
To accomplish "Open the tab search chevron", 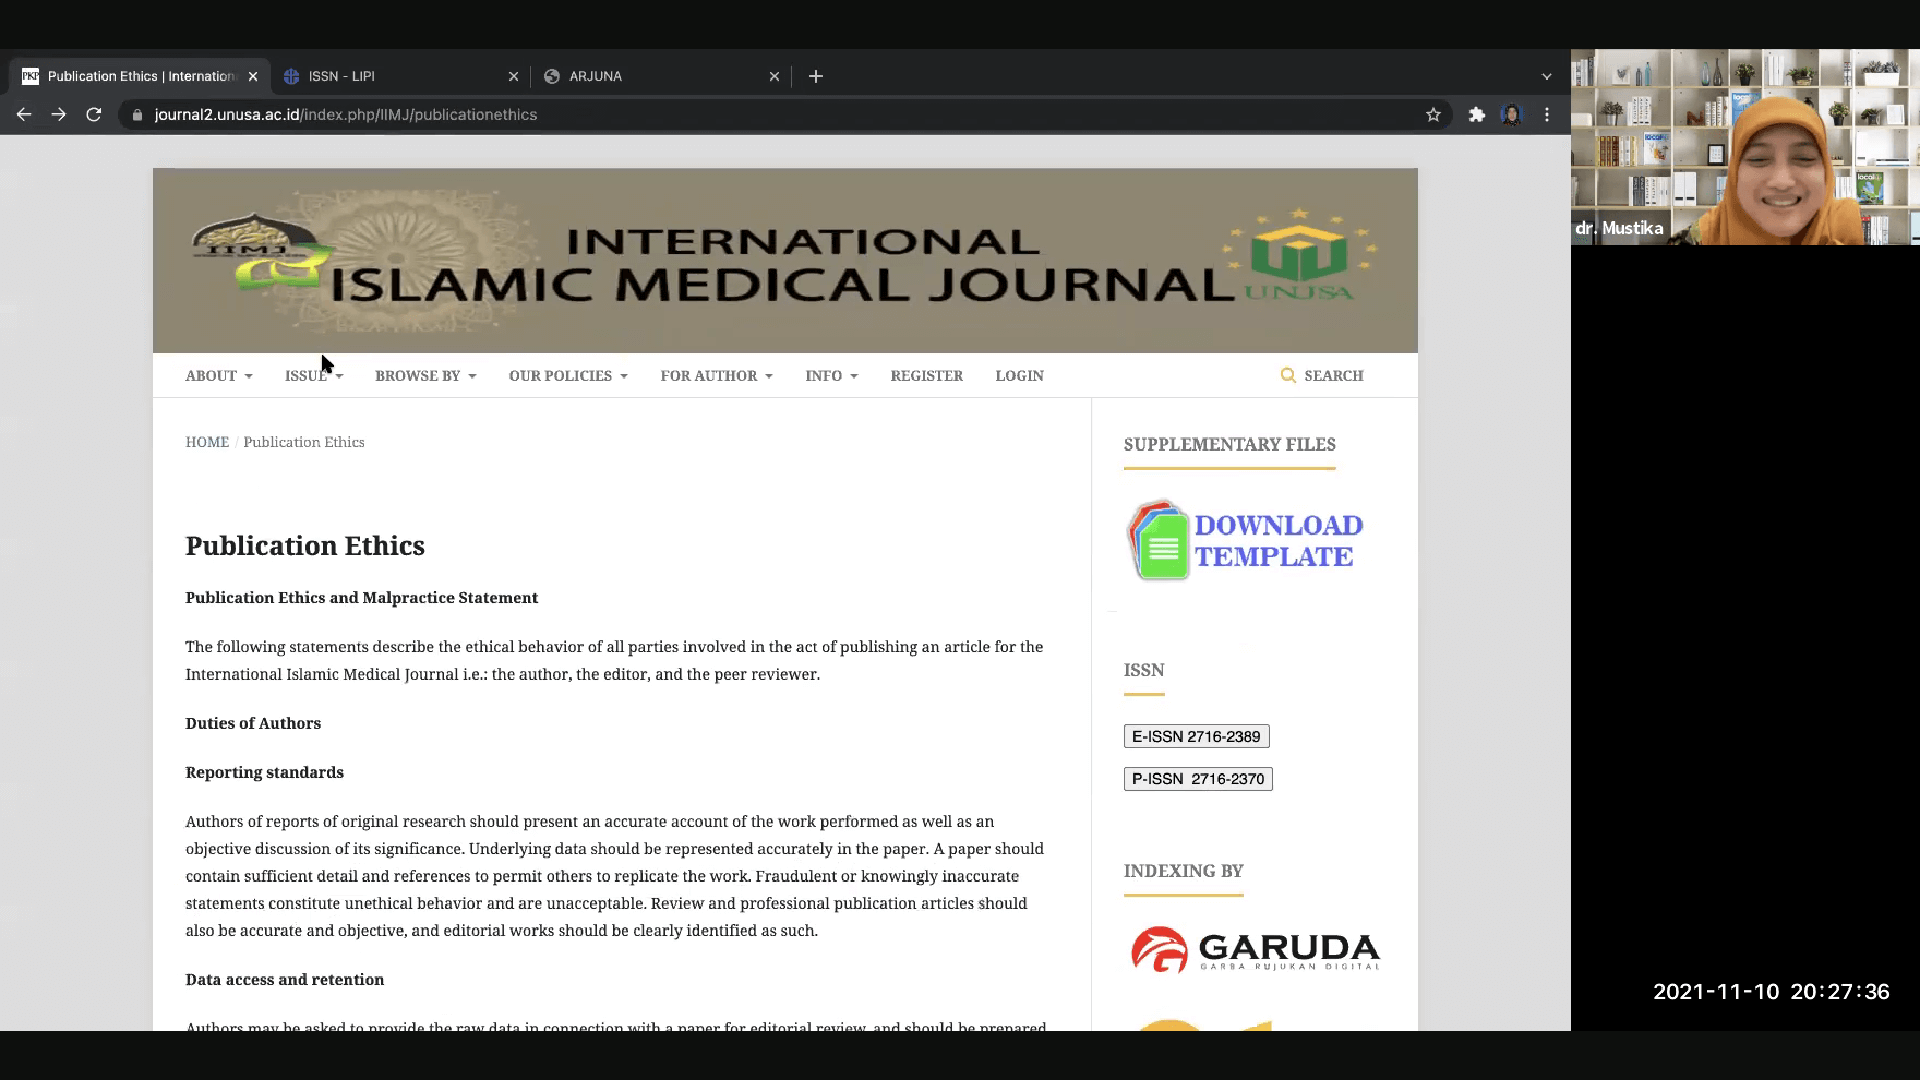I will click(x=1547, y=76).
